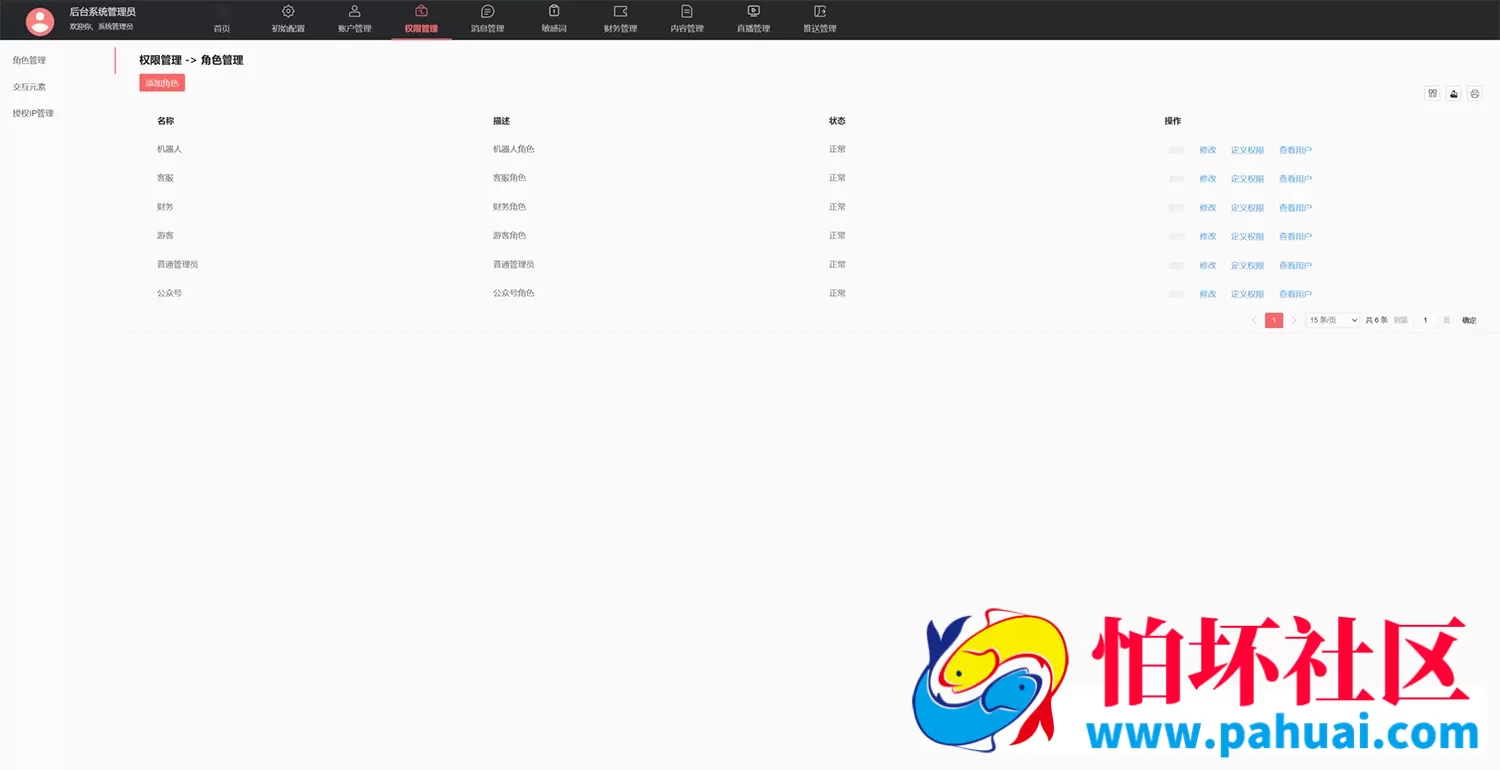Click 修改 for the 机器人 role

point(1207,150)
